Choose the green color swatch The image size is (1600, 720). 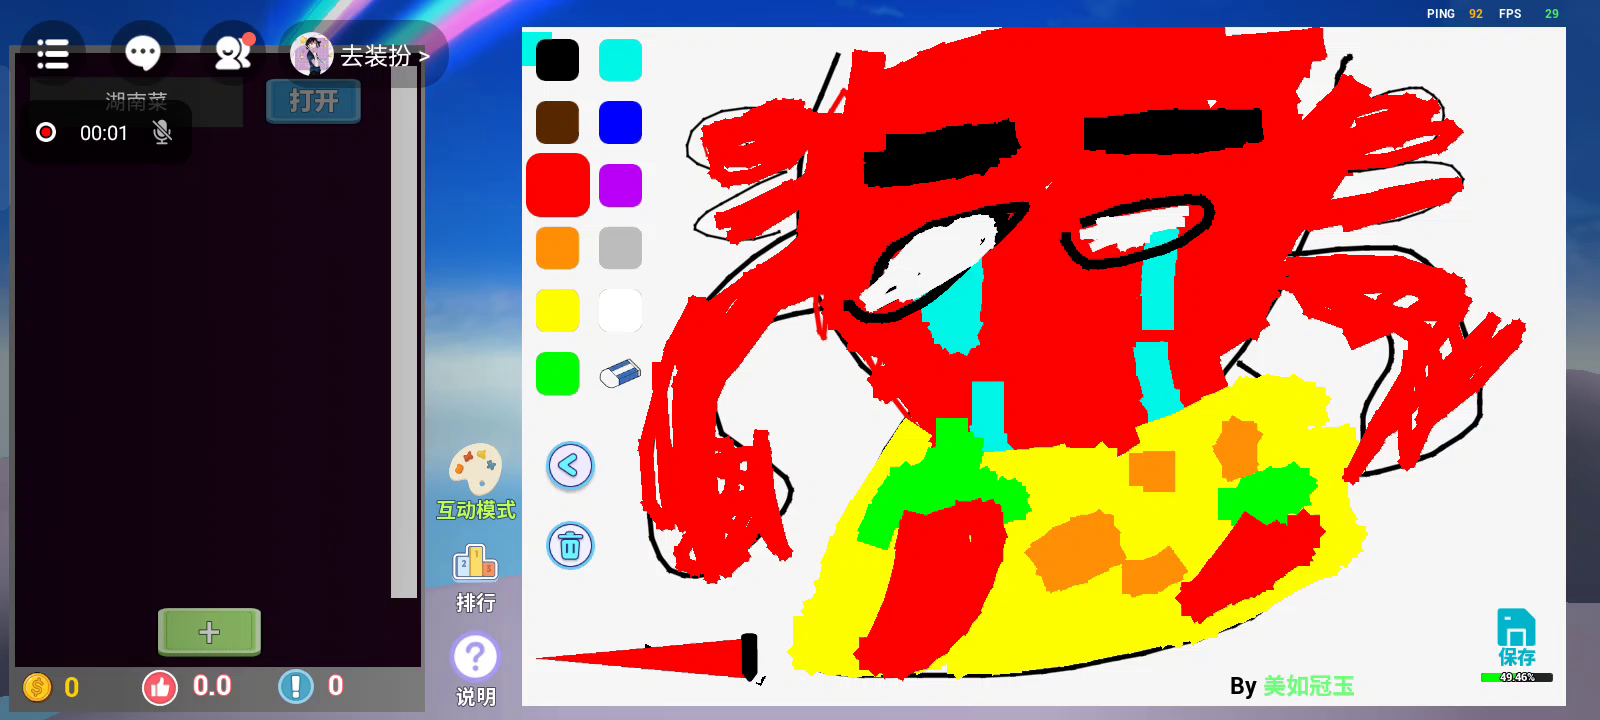pyautogui.click(x=557, y=374)
